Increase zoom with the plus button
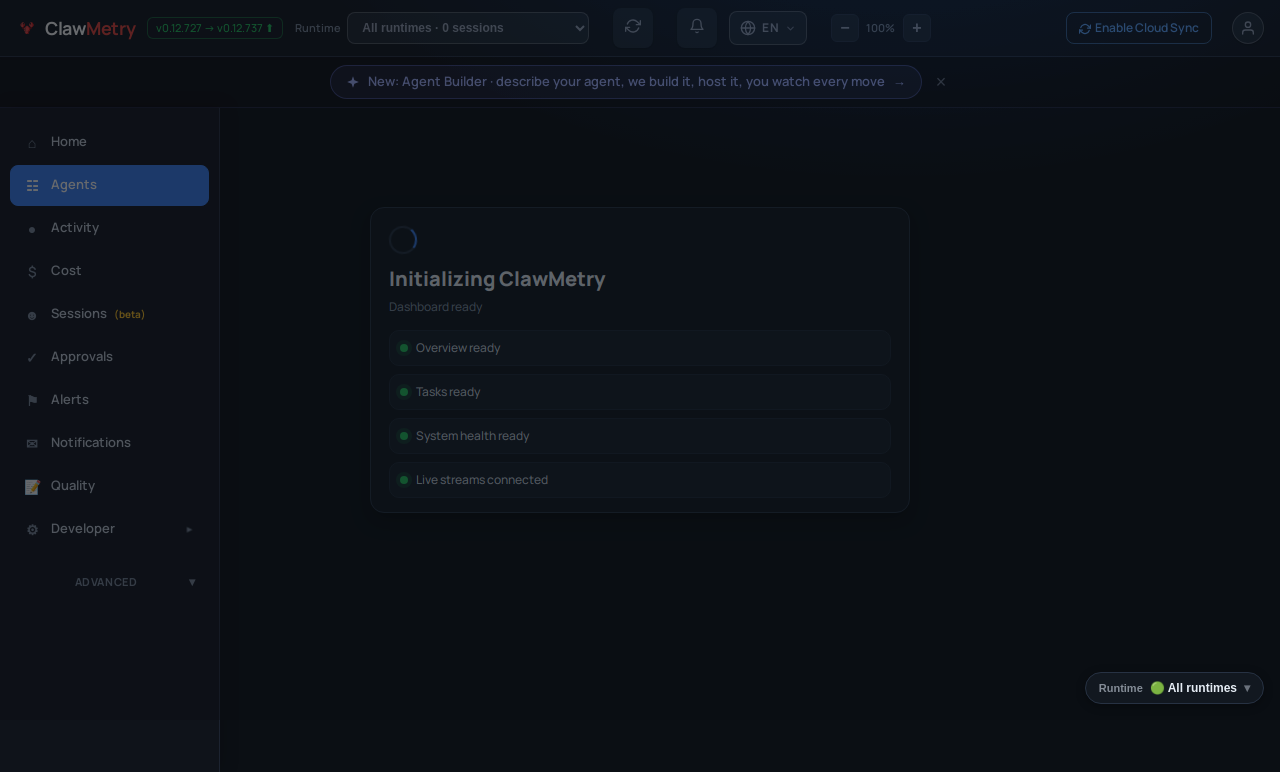Image resolution: width=1280 pixels, height=772 pixels. coord(917,28)
